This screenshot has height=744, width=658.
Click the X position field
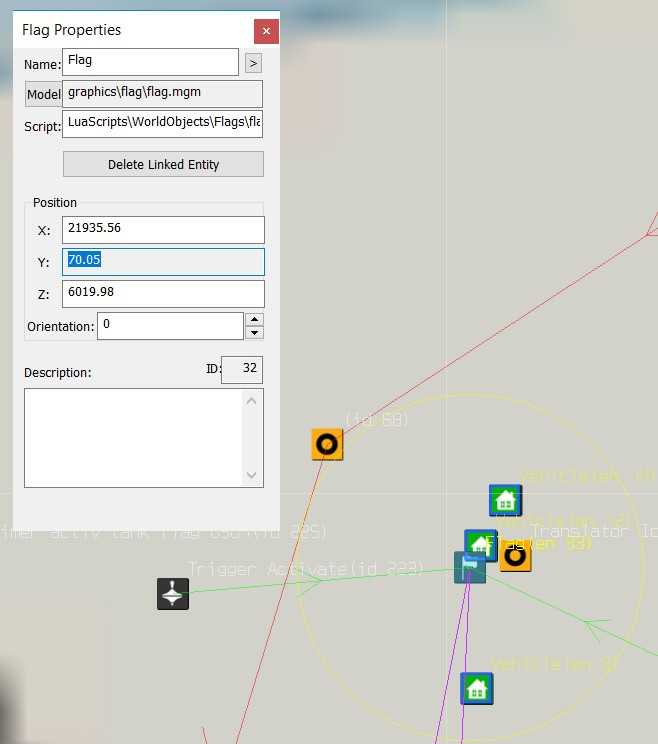[162, 229]
